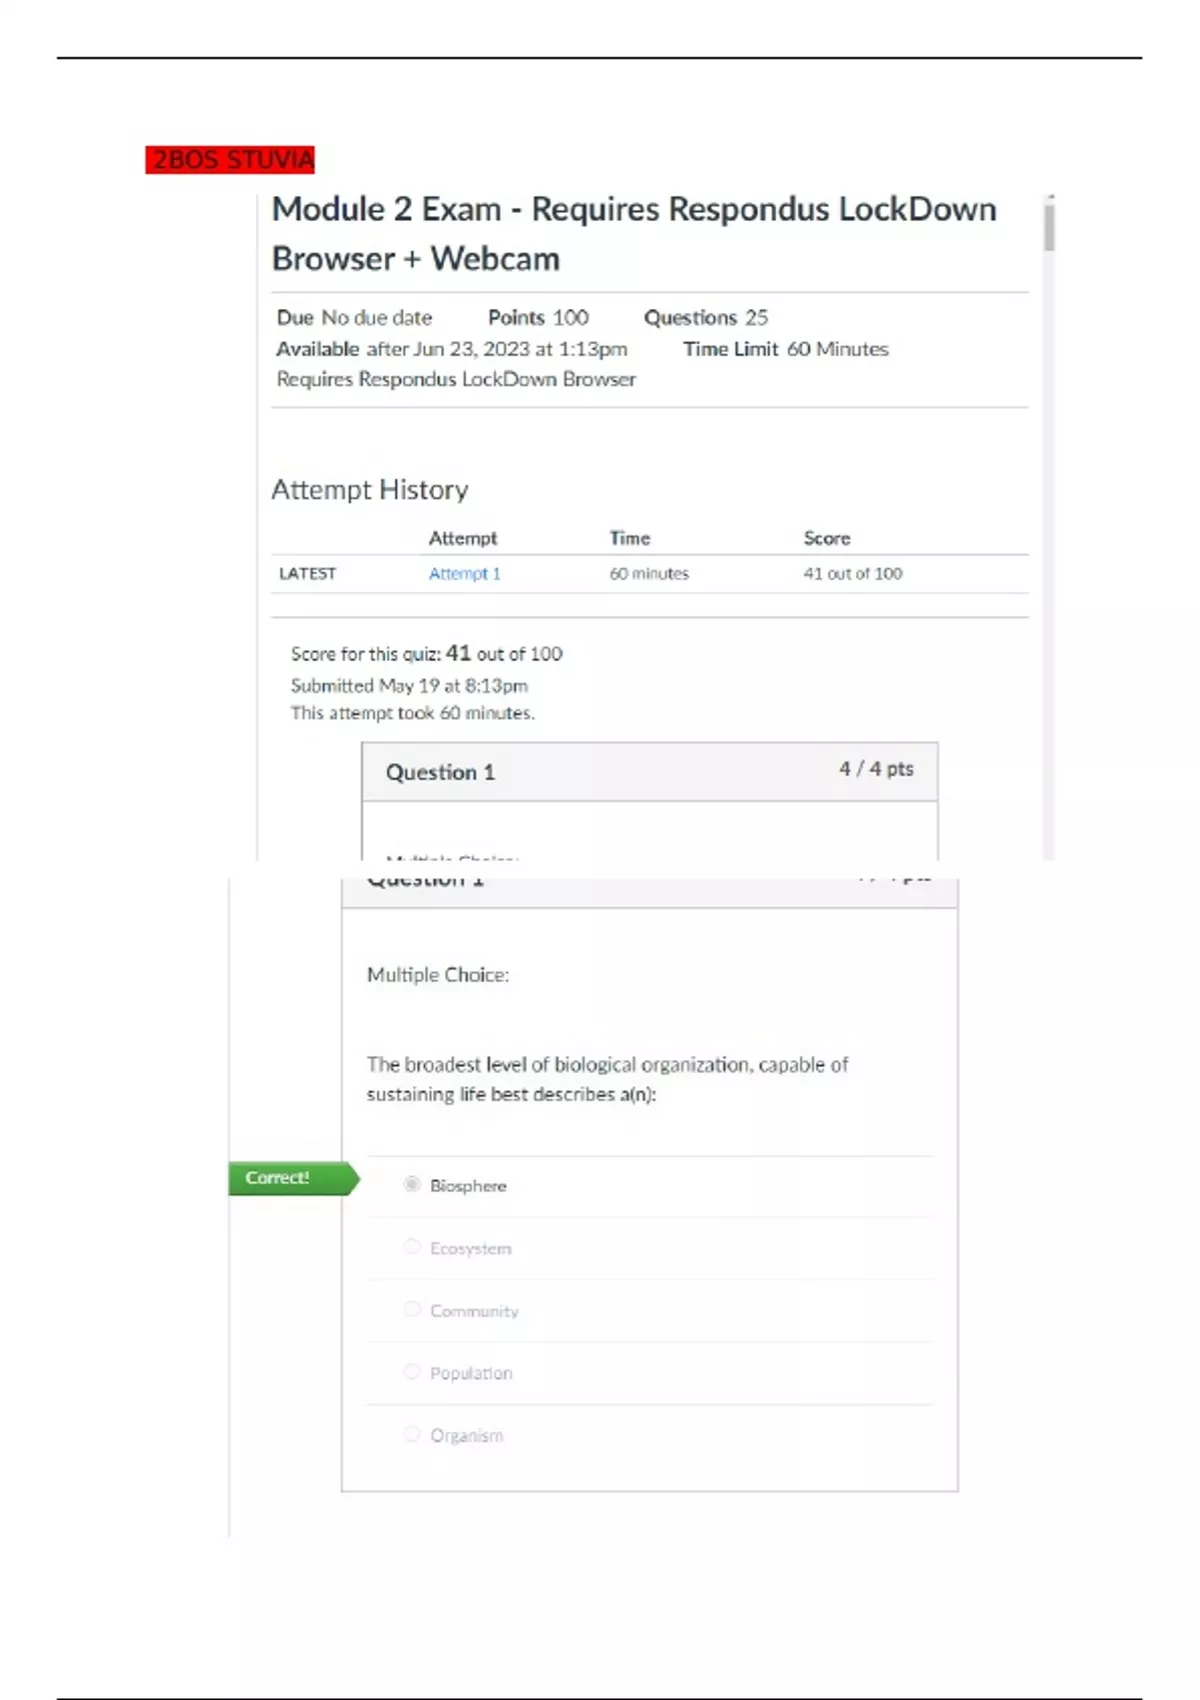Click the LATEST row label
This screenshot has width=1200, height=1700.
pos(307,573)
